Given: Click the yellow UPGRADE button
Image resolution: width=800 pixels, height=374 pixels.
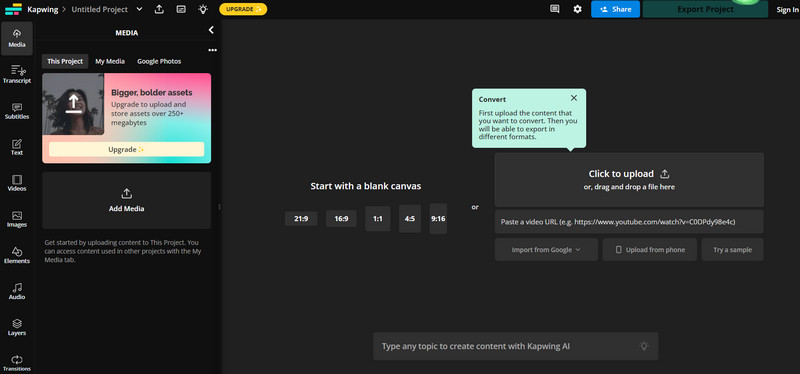Looking at the screenshot, I should pos(243,9).
